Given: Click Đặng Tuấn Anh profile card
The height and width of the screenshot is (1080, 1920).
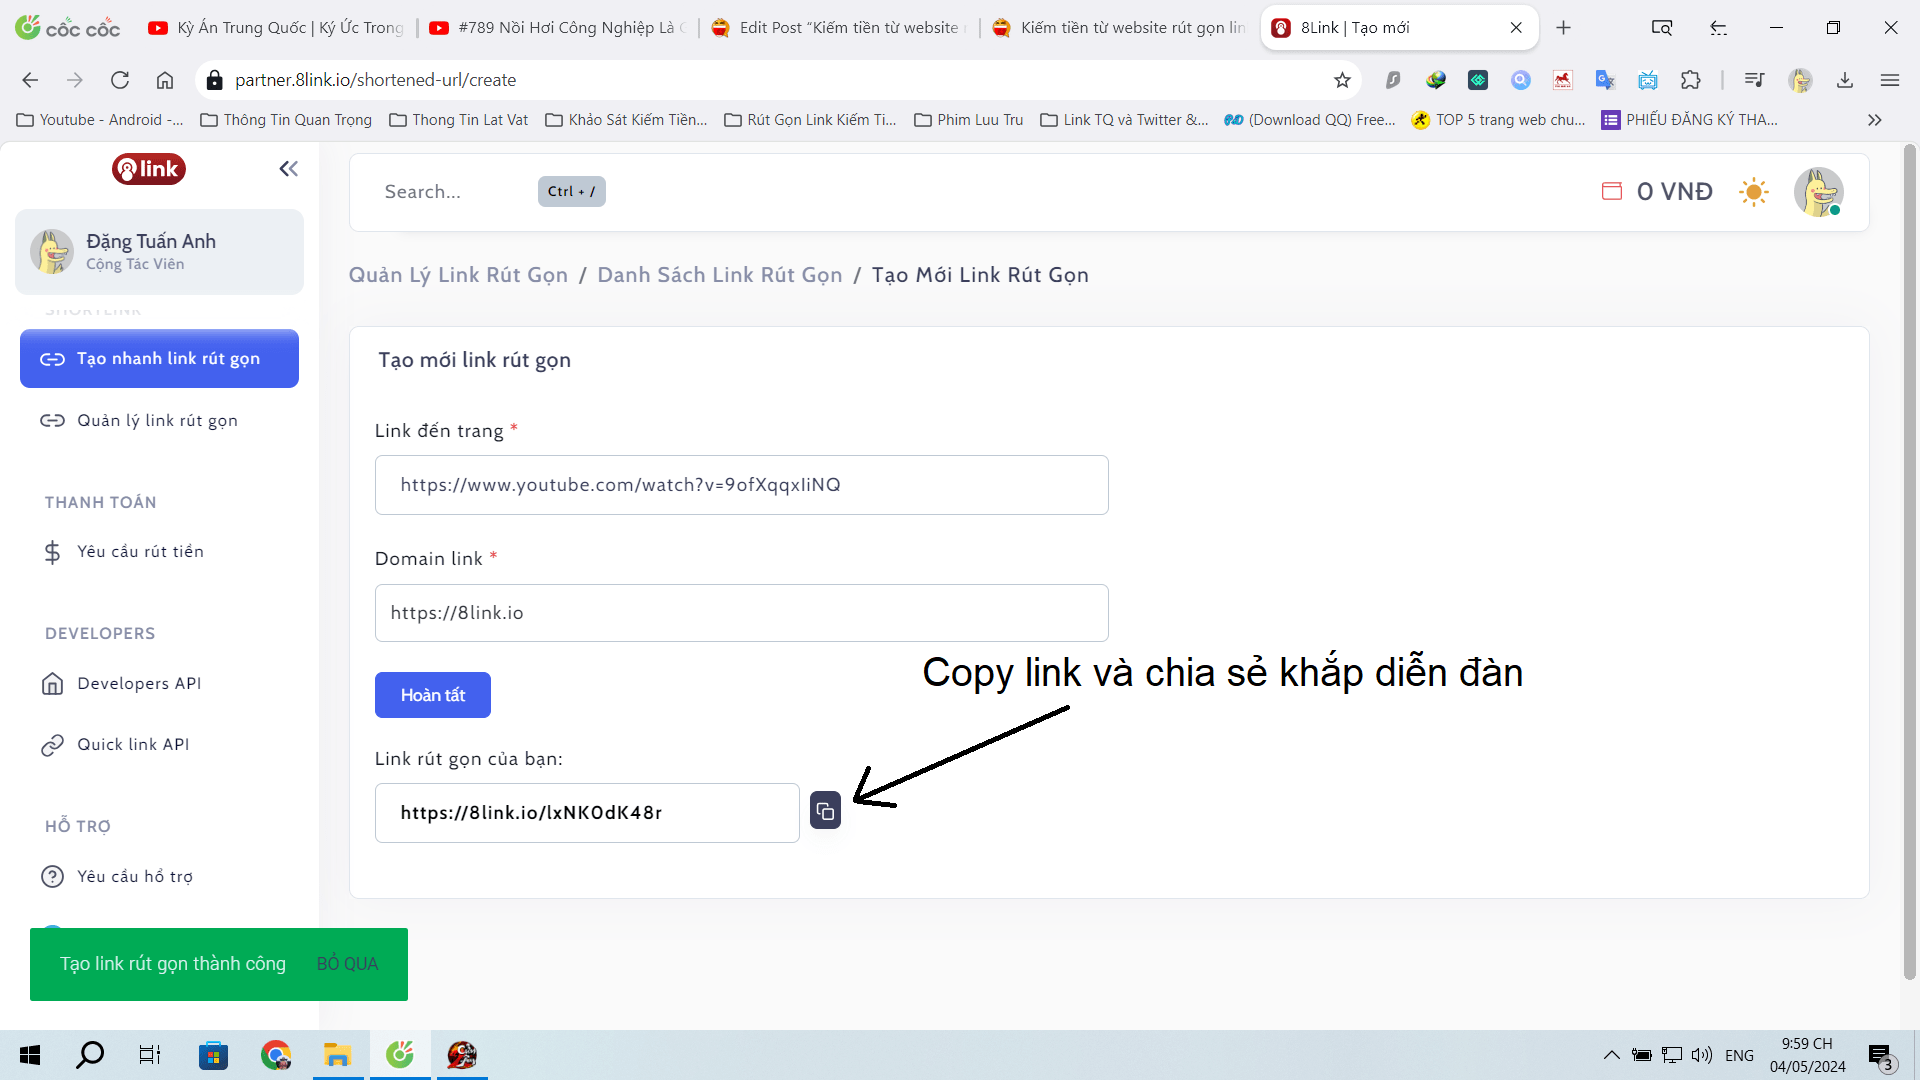Looking at the screenshot, I should pos(159,252).
